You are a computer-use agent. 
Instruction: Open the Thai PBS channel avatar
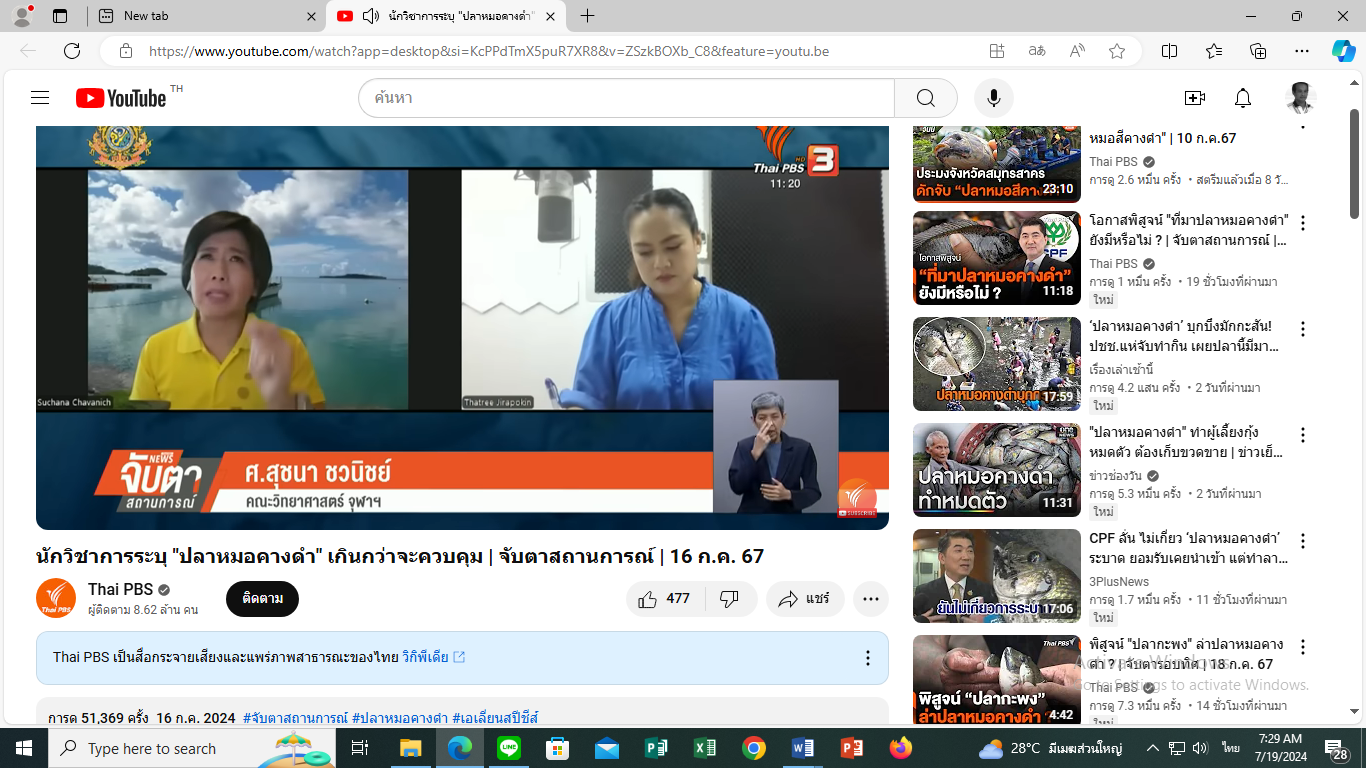click(56, 598)
